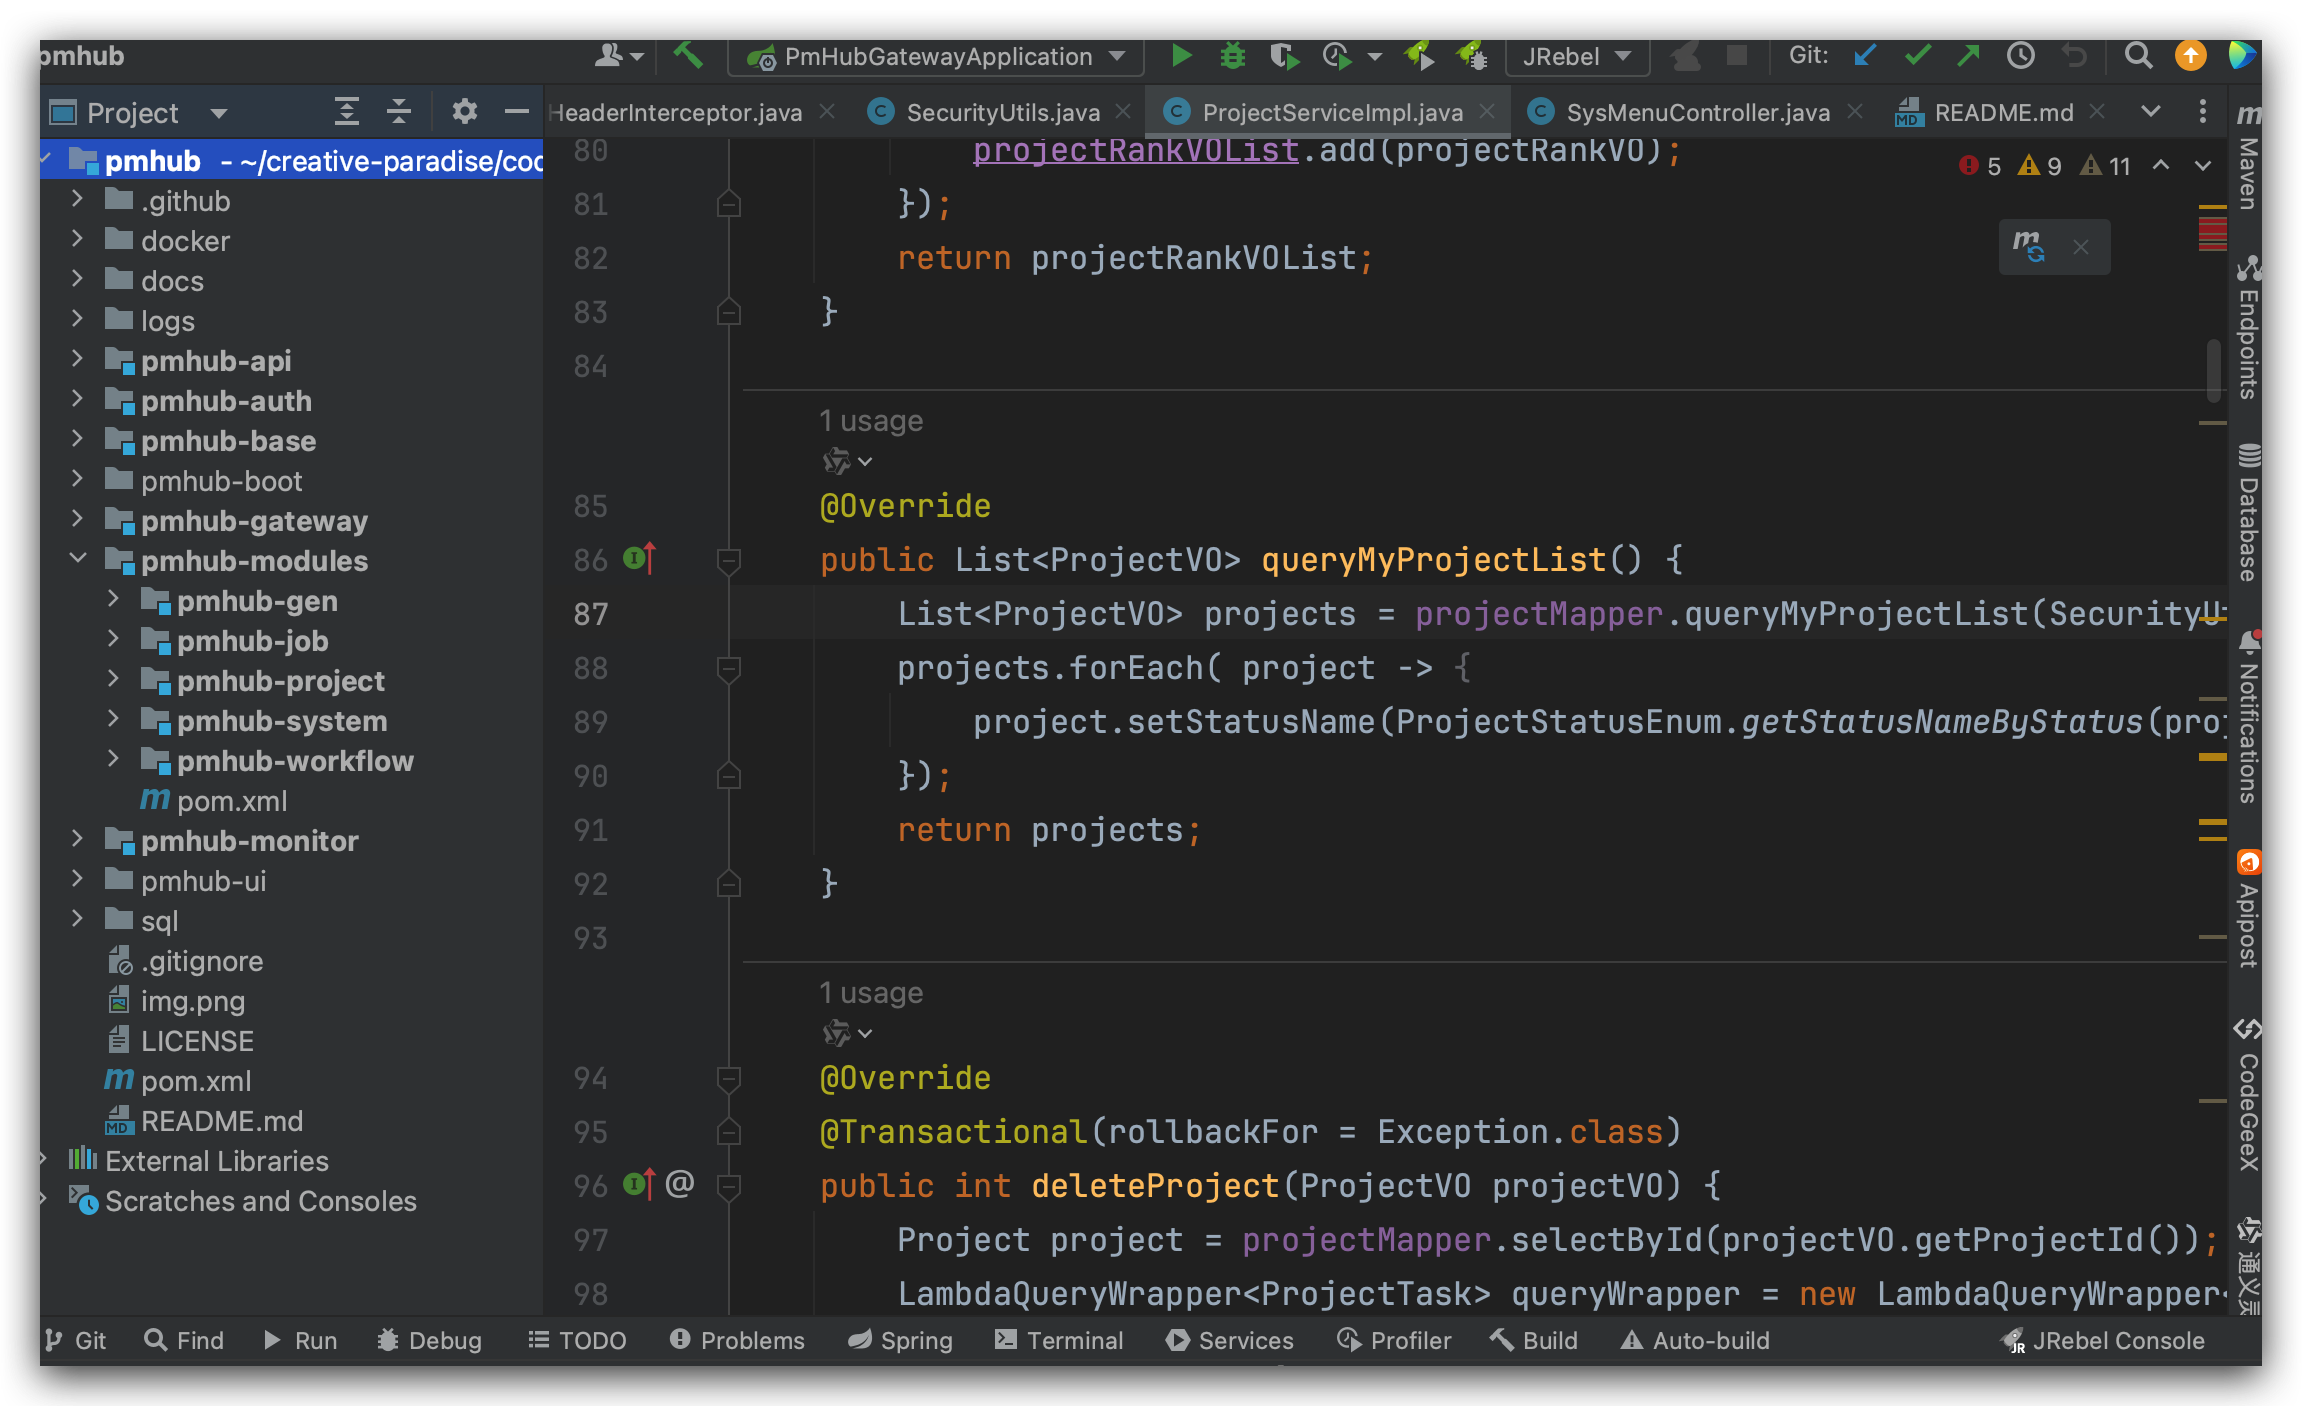The width and height of the screenshot is (2302, 1406).
Task: Toggle fold marker for queryMyProjectList method
Action: pyautogui.click(x=729, y=561)
